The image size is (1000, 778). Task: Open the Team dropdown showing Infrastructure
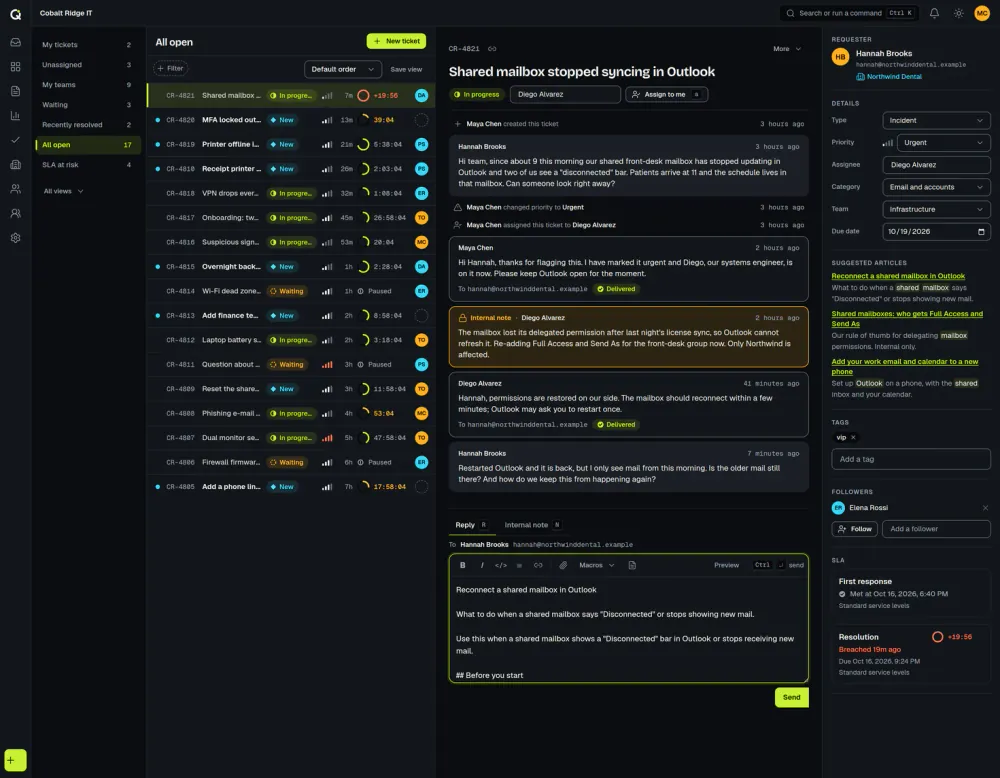pos(936,209)
